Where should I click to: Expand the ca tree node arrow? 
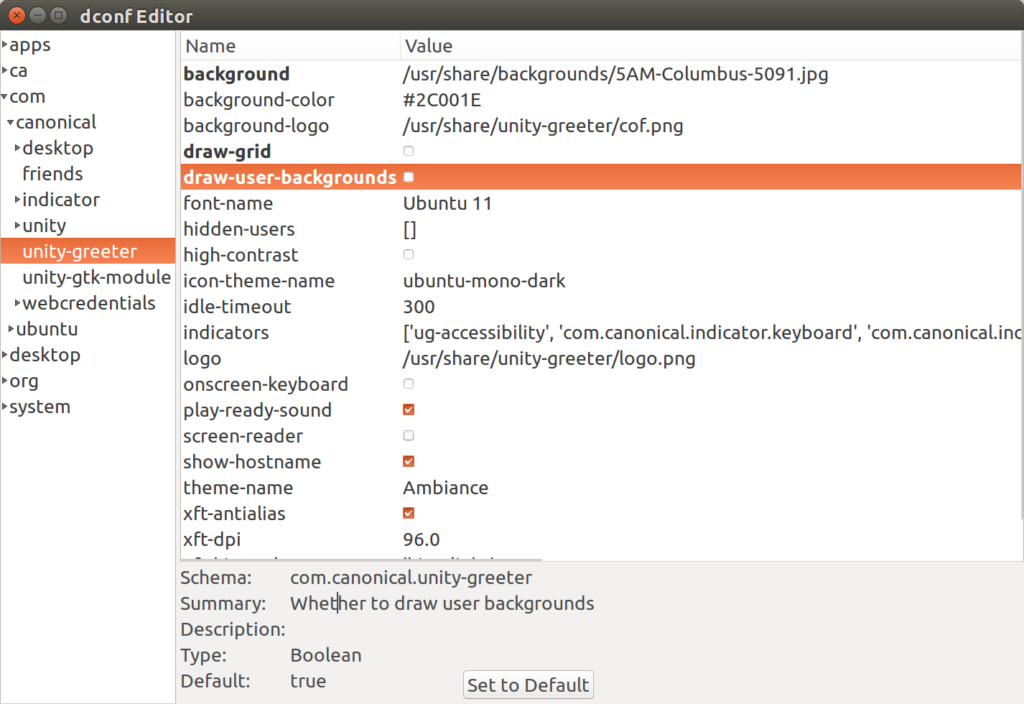[5, 71]
